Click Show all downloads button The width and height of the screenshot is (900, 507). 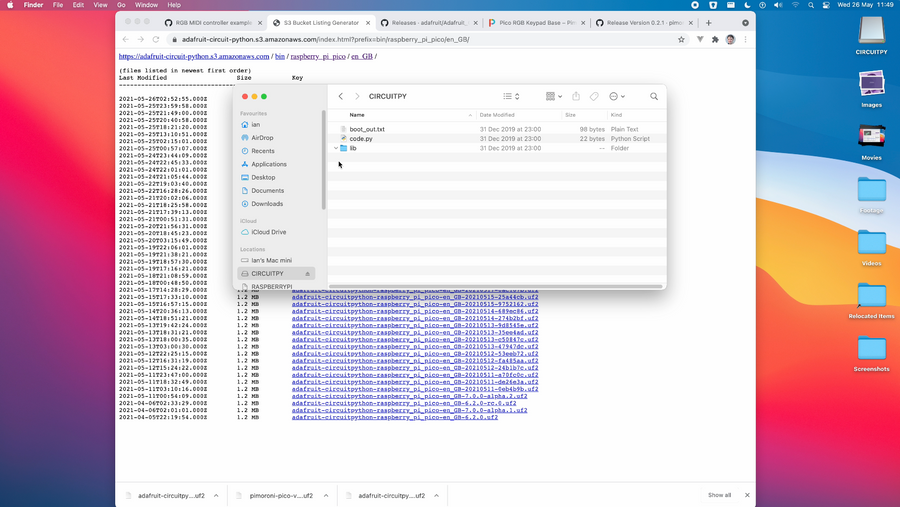719,495
